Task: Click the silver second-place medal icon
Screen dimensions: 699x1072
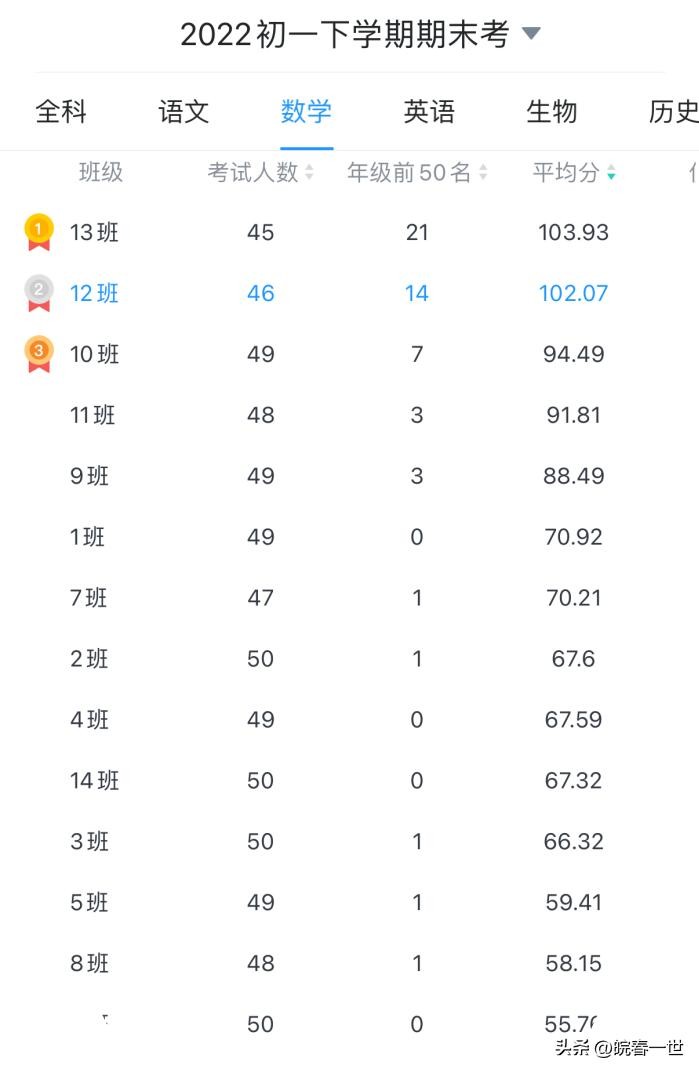Action: pyautogui.click(x=38, y=293)
